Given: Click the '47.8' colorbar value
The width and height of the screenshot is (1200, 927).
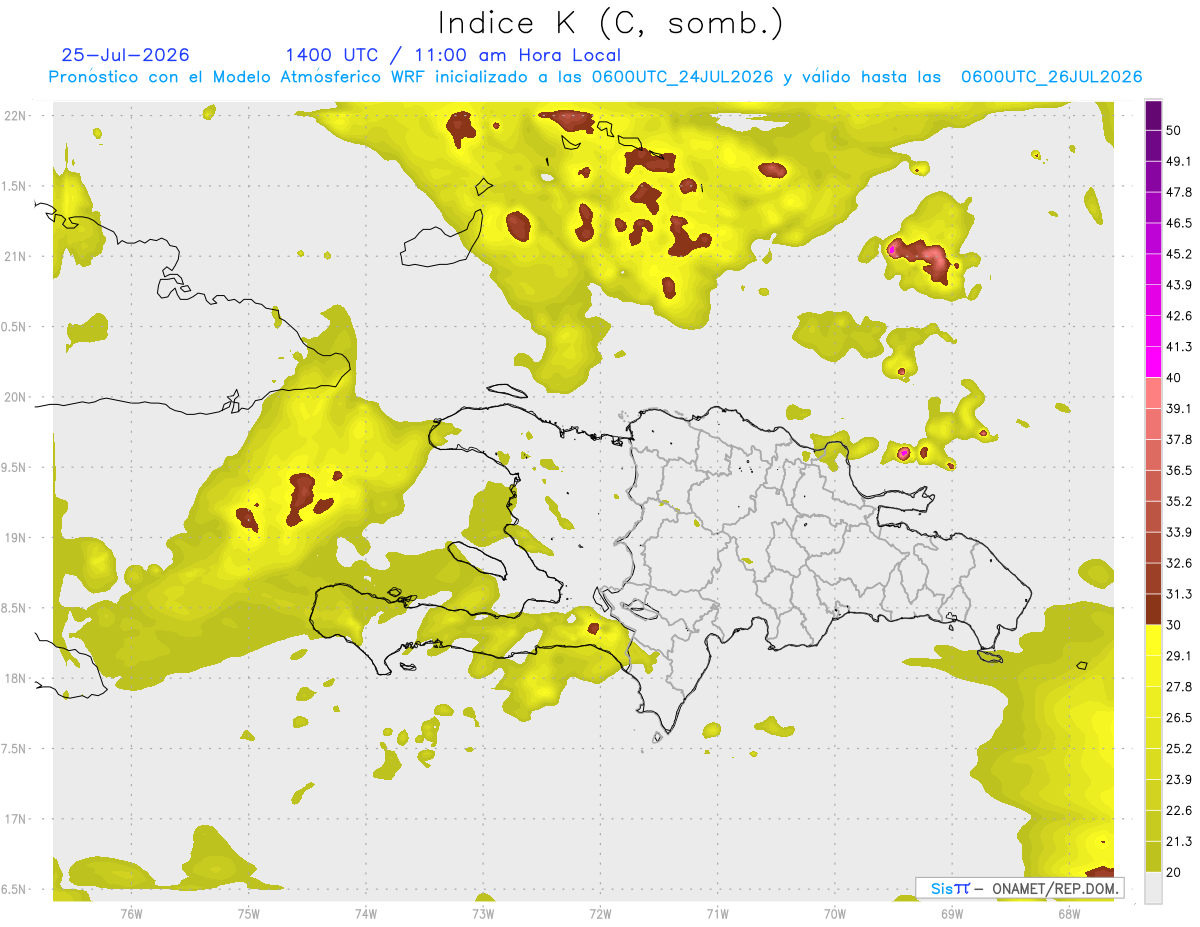Looking at the screenshot, I should click(1179, 192).
